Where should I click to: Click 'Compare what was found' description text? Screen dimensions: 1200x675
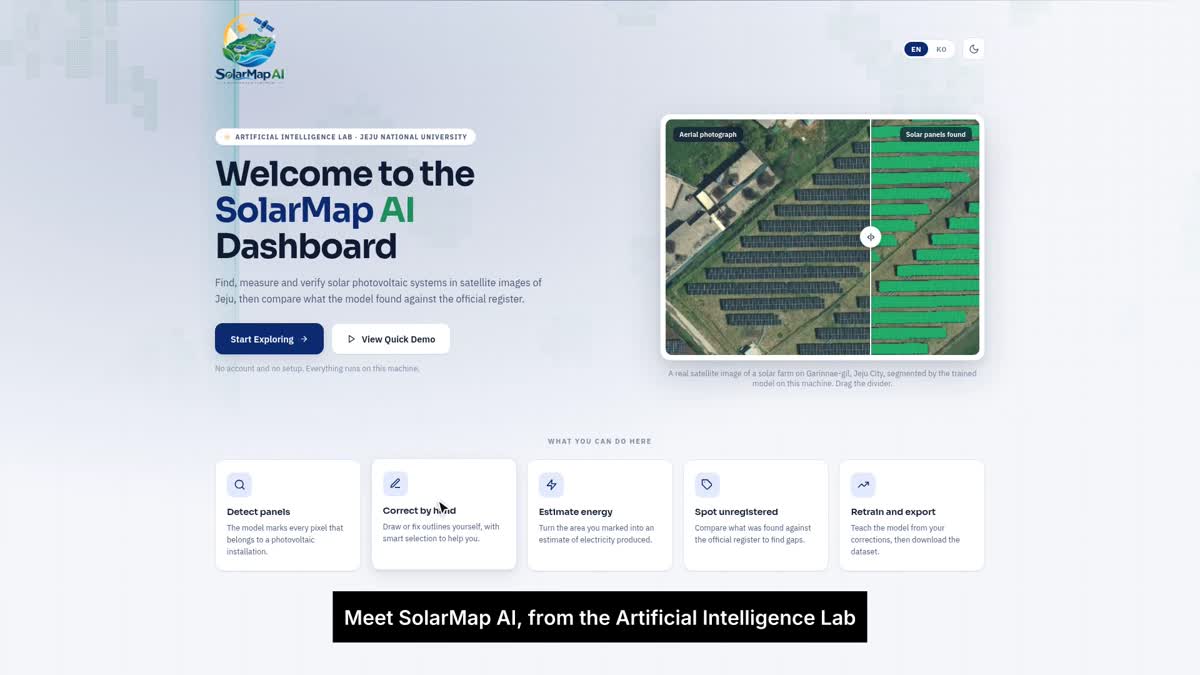point(753,534)
